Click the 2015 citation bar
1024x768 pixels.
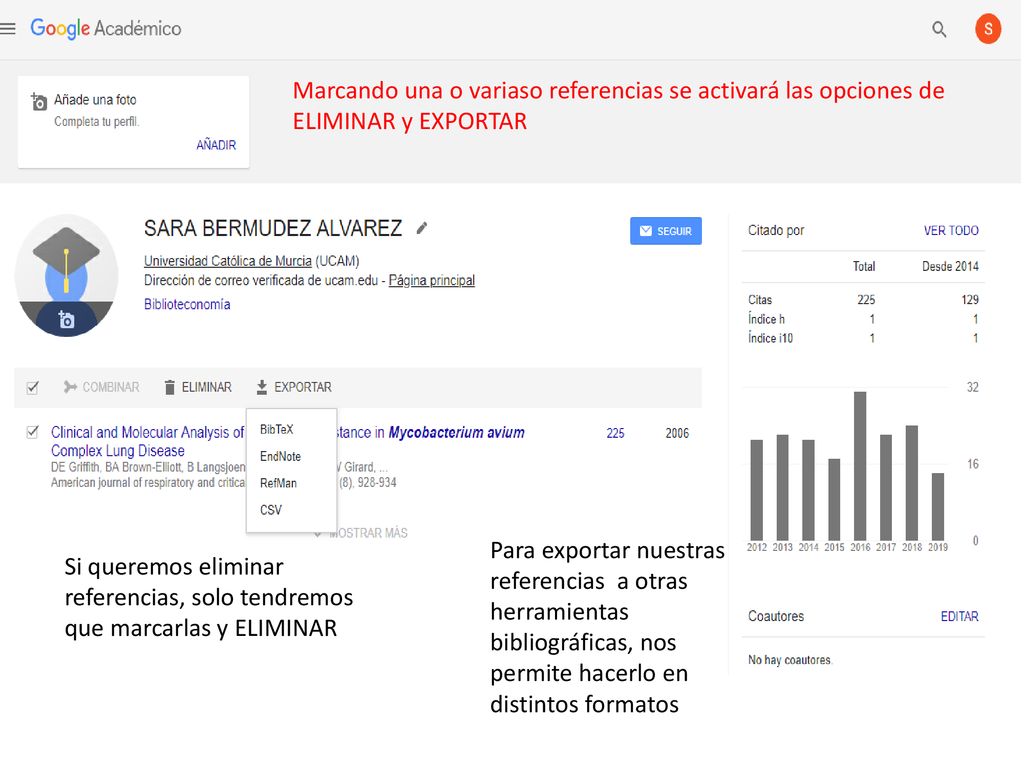834,499
